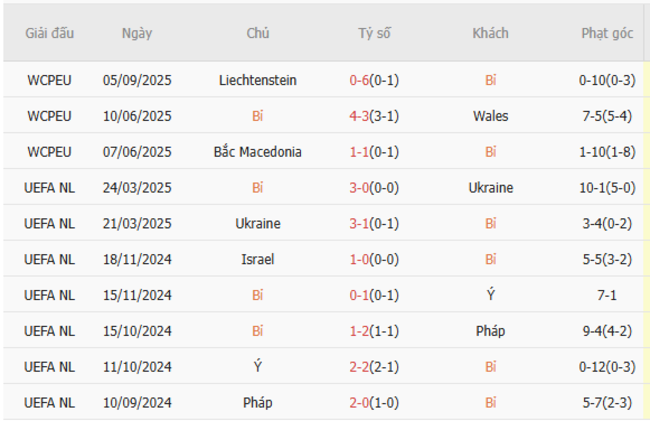Select the 3-0 score versus Ukraine
The height and width of the screenshot is (421, 650).
coord(359,188)
